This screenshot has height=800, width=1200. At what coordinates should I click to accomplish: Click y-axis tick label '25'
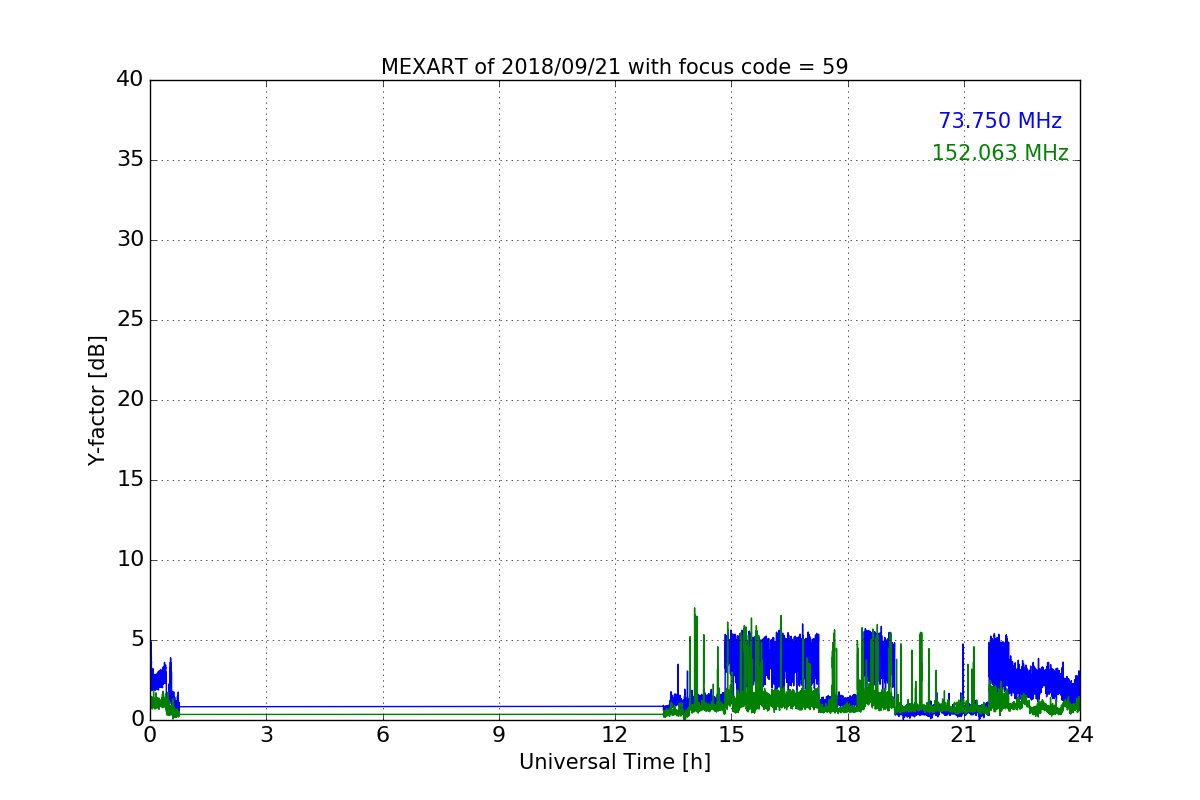point(130,319)
